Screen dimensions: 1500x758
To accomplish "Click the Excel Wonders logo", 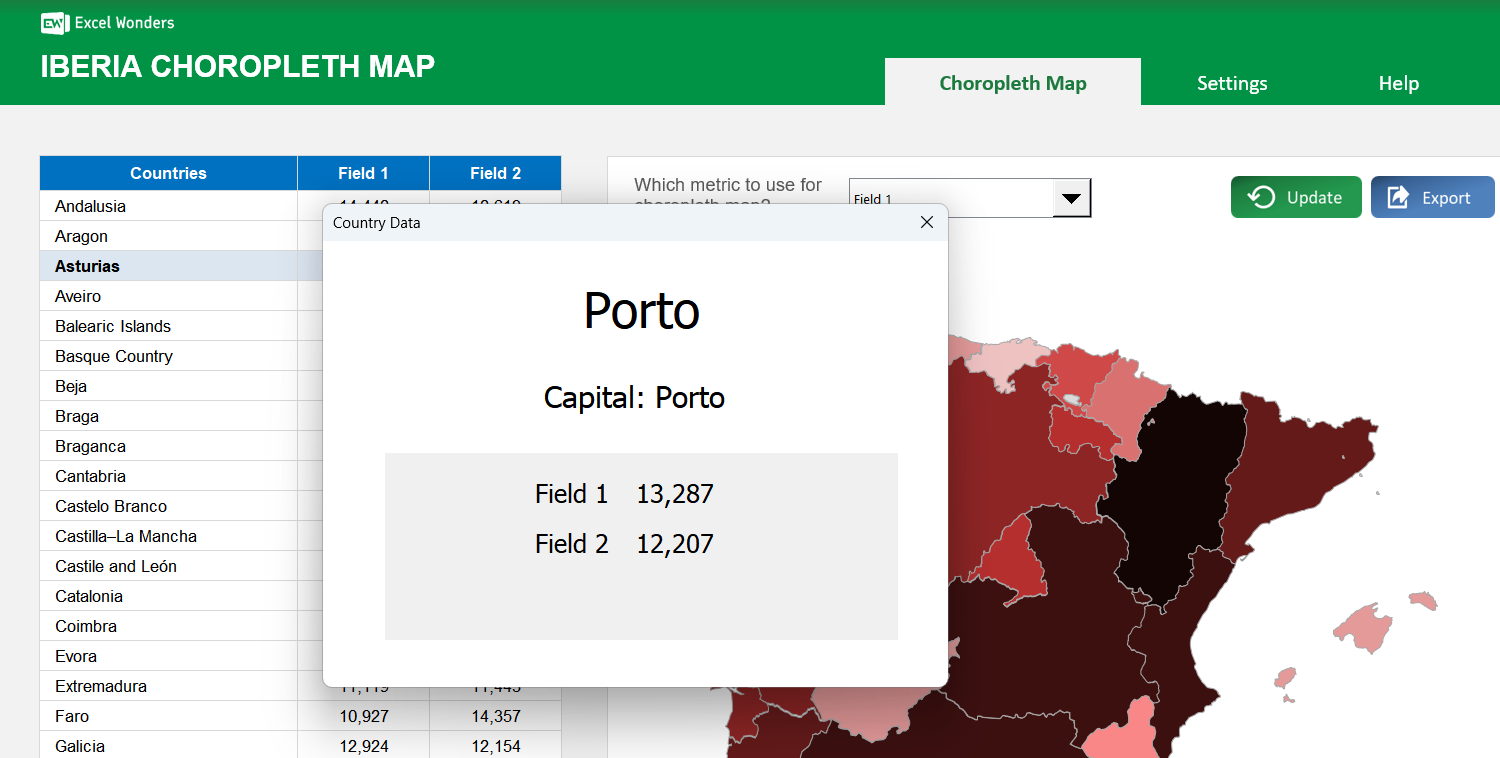I will 105,22.
